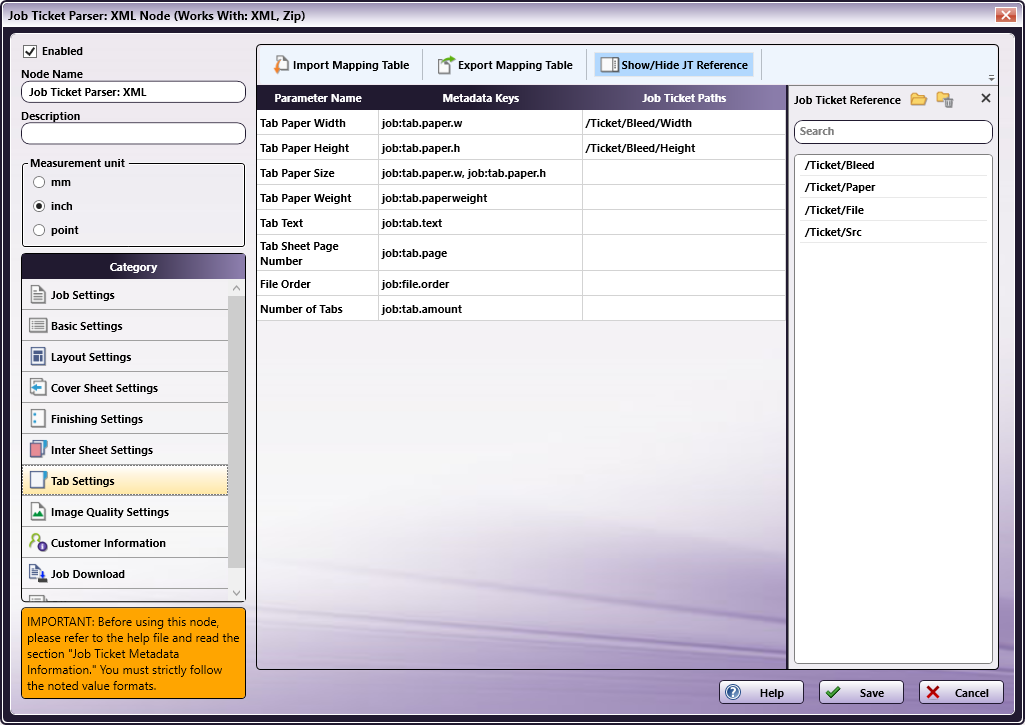Open Layout Settings category icon
Screen dimensions: 1025x725
coord(38,357)
